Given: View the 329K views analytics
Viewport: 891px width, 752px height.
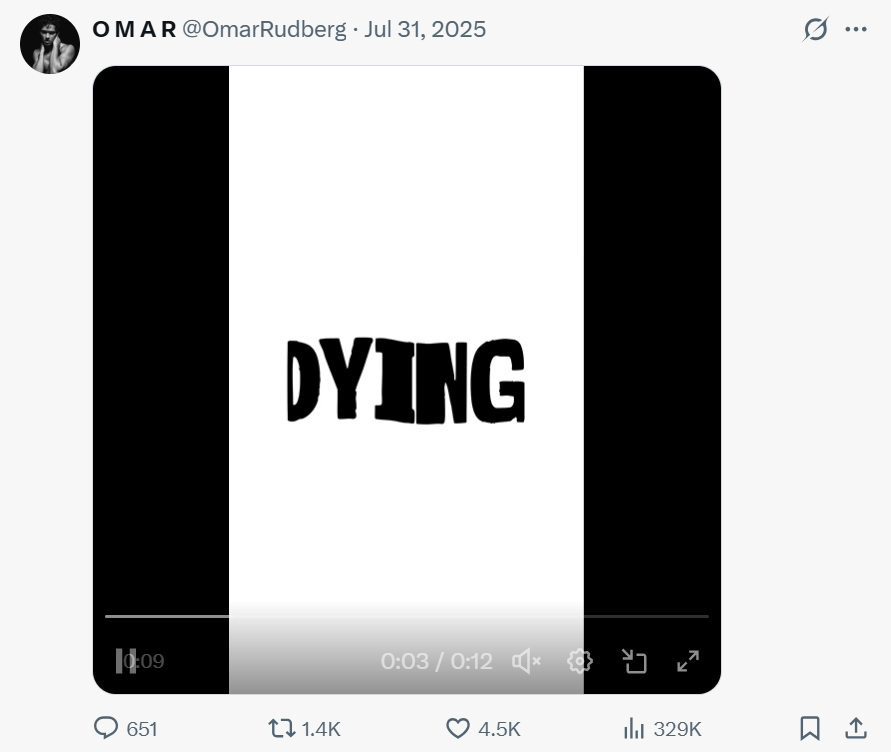Looking at the screenshot, I should [634, 728].
